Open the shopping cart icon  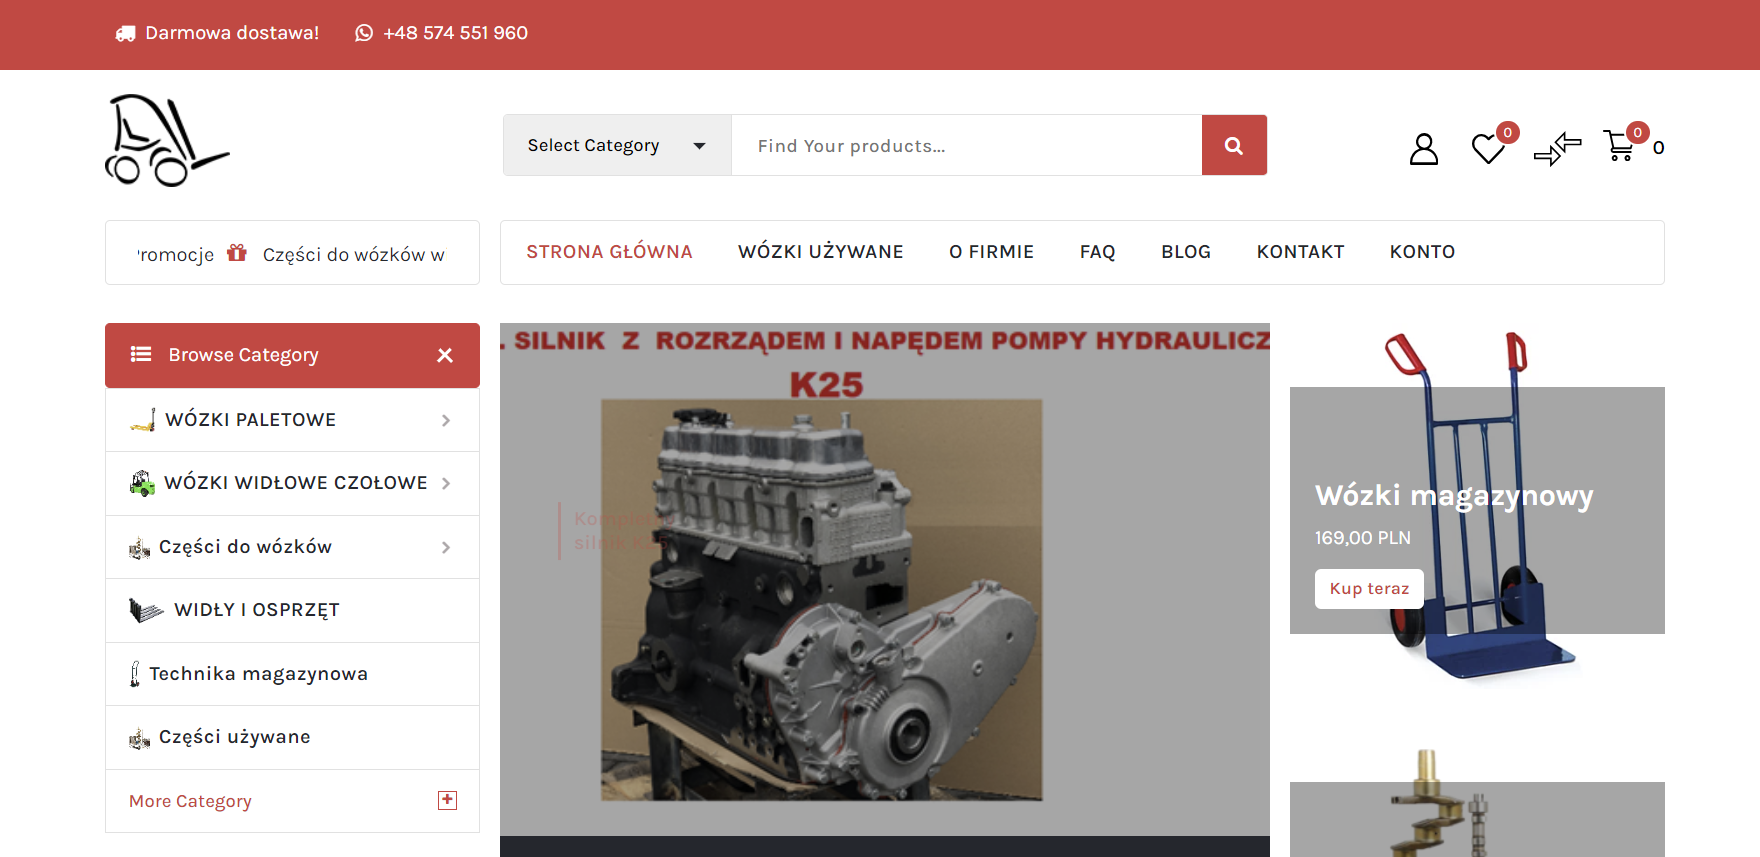[x=1619, y=146]
